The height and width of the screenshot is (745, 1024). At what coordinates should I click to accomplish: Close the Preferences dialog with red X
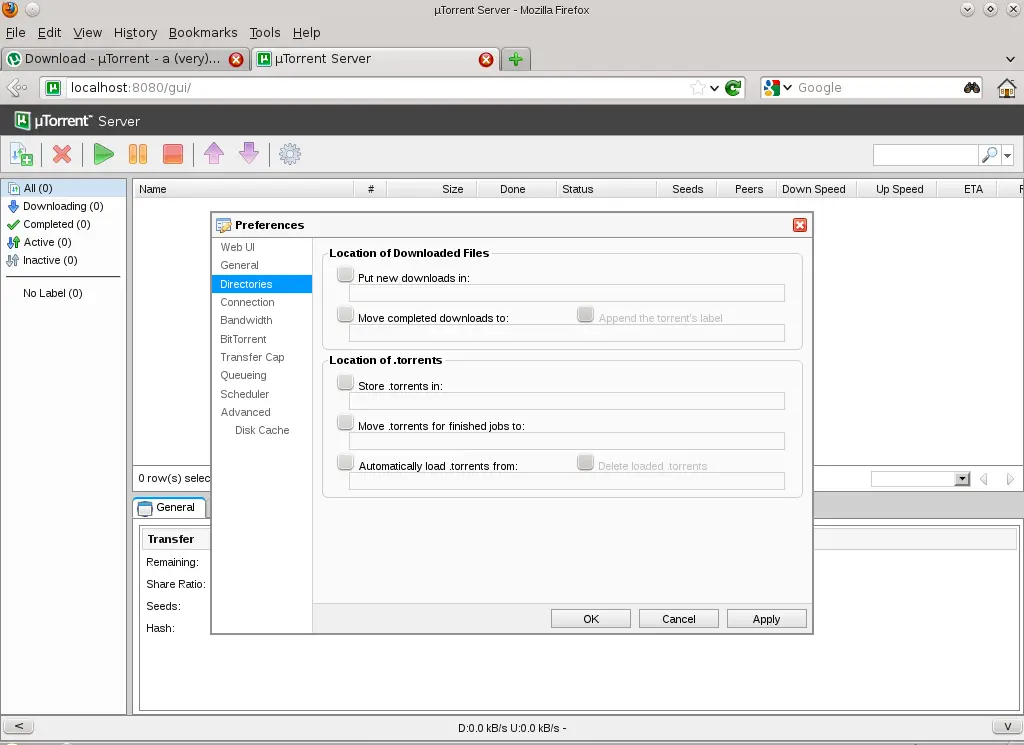point(799,225)
